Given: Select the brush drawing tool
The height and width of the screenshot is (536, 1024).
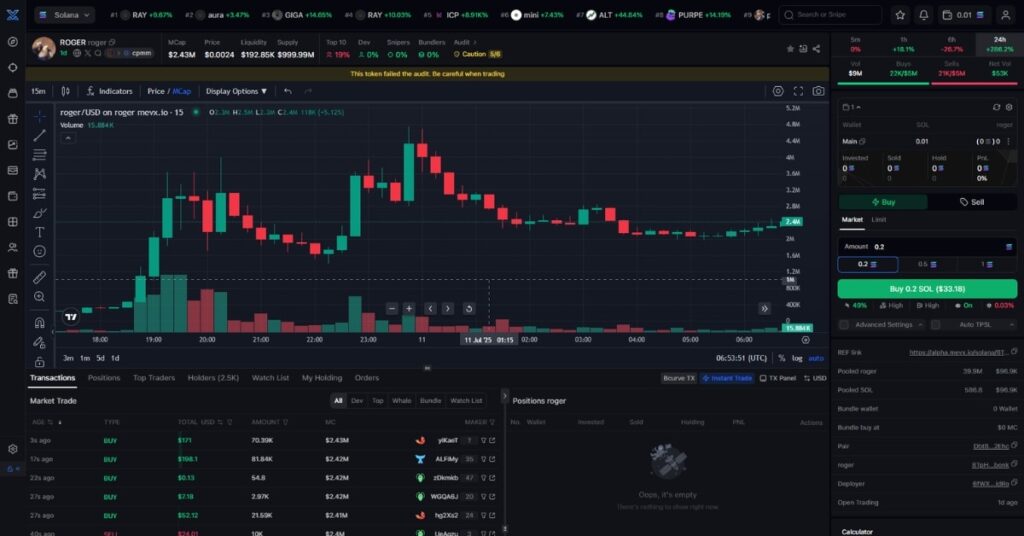Looking at the screenshot, I should (x=39, y=213).
